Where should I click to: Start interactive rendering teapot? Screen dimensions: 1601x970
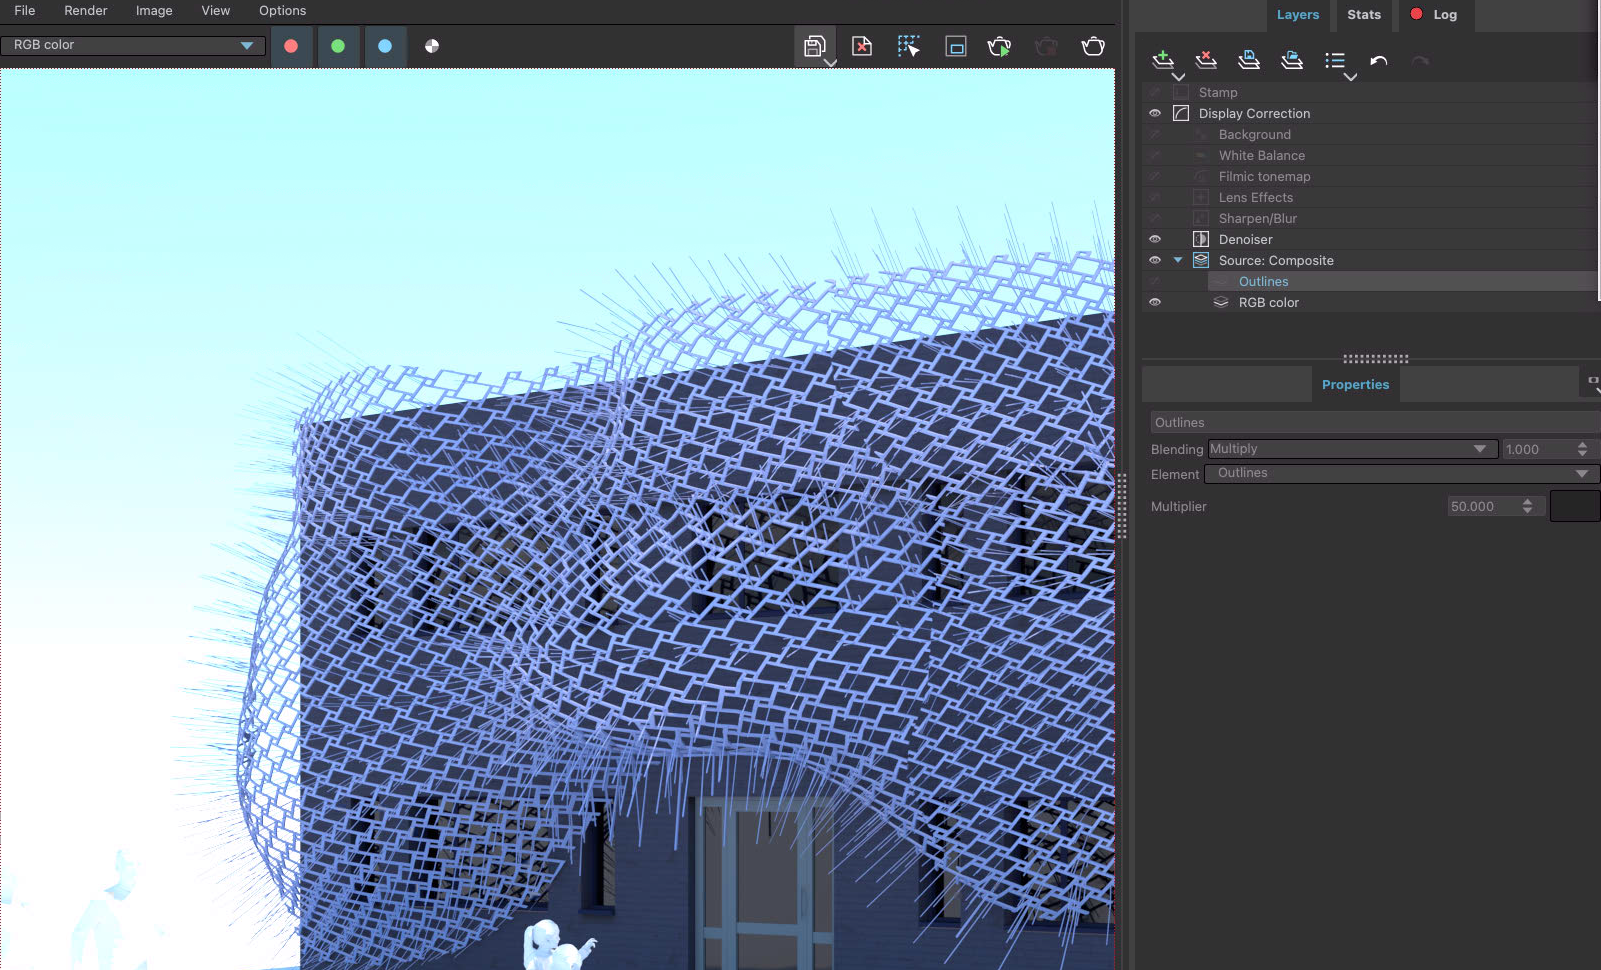click(x=999, y=46)
